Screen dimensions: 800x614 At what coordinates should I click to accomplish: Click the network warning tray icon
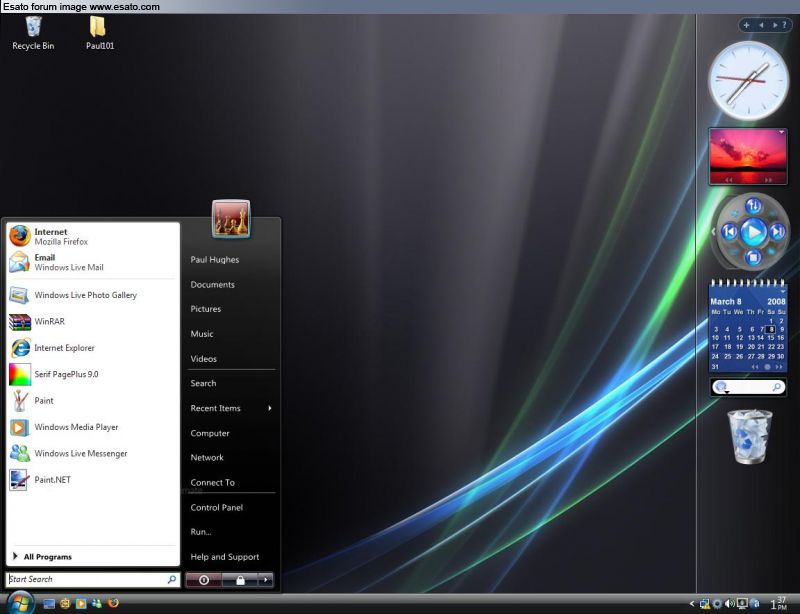tap(705, 604)
